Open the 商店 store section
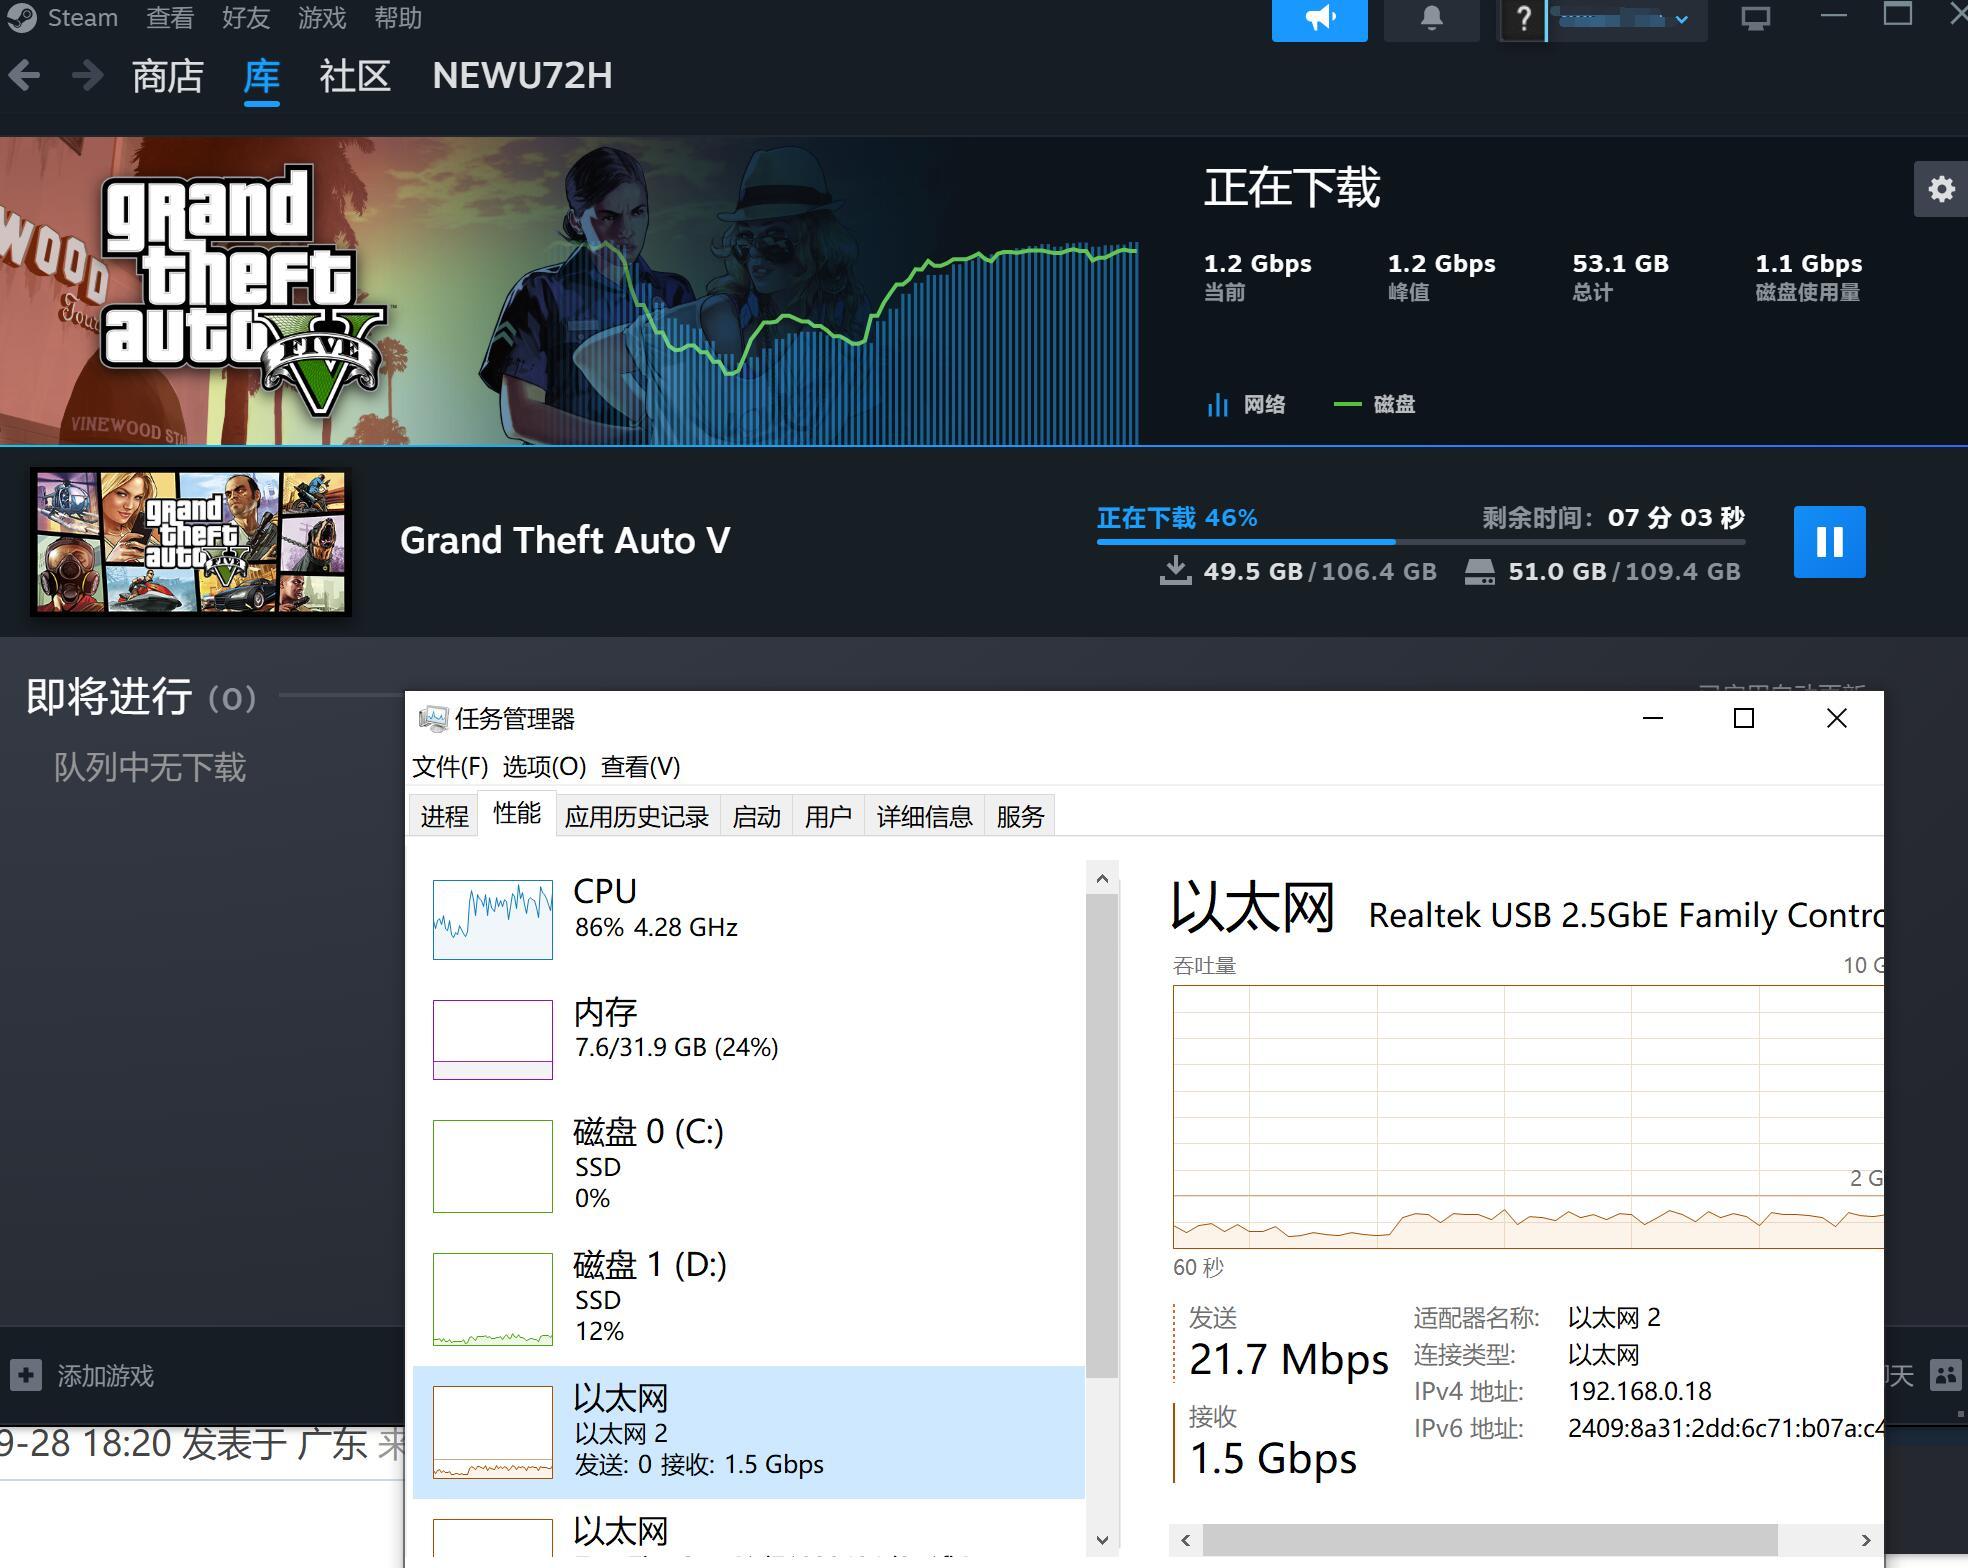This screenshot has height=1568, width=1968. 167,76
